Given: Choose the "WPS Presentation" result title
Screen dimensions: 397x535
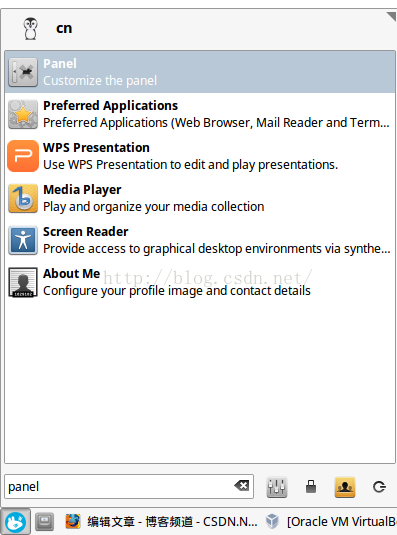Looking at the screenshot, I should point(97,147).
